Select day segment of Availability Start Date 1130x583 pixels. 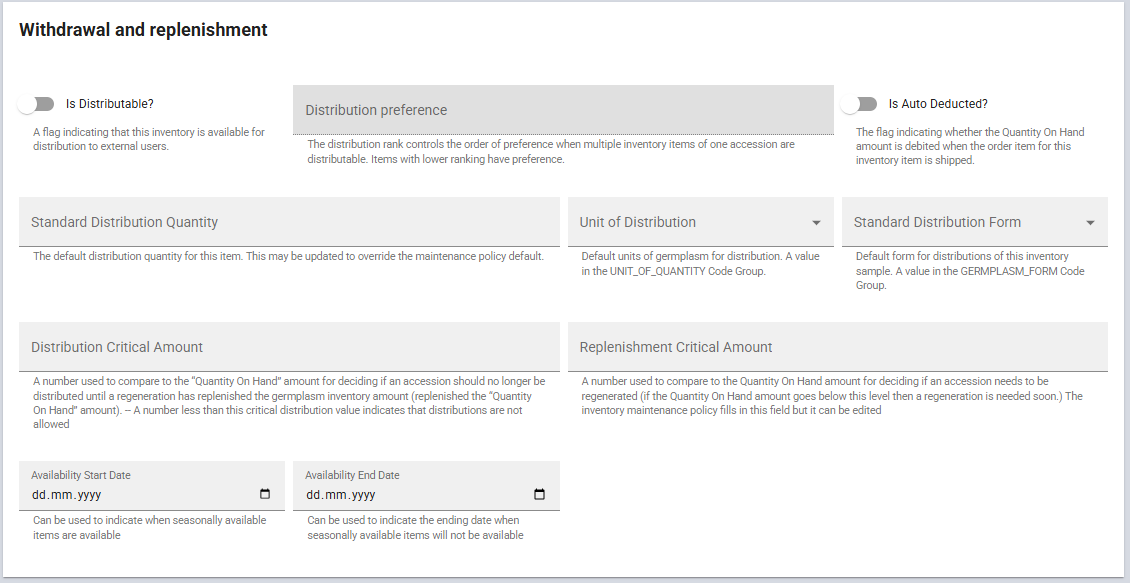40,495
